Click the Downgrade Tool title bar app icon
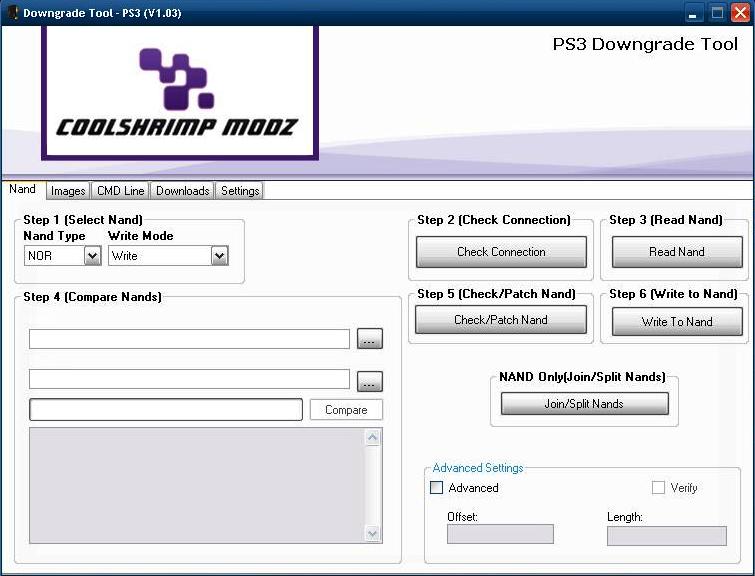The height and width of the screenshot is (576, 755). coord(12,12)
